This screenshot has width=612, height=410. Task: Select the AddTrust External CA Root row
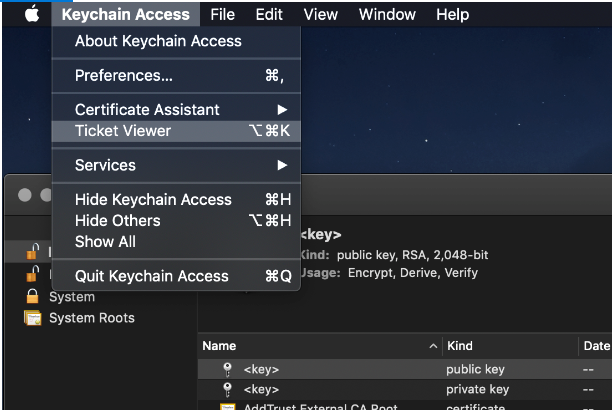click(x=405, y=405)
